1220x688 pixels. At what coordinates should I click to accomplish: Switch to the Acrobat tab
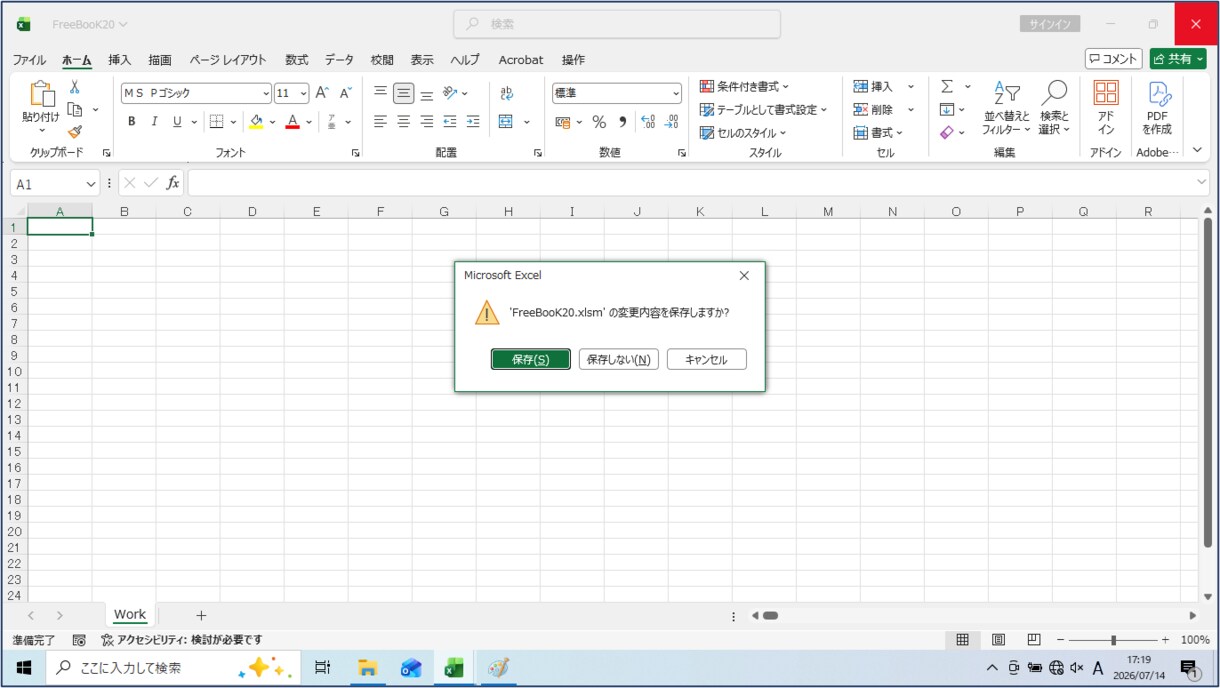tap(521, 60)
